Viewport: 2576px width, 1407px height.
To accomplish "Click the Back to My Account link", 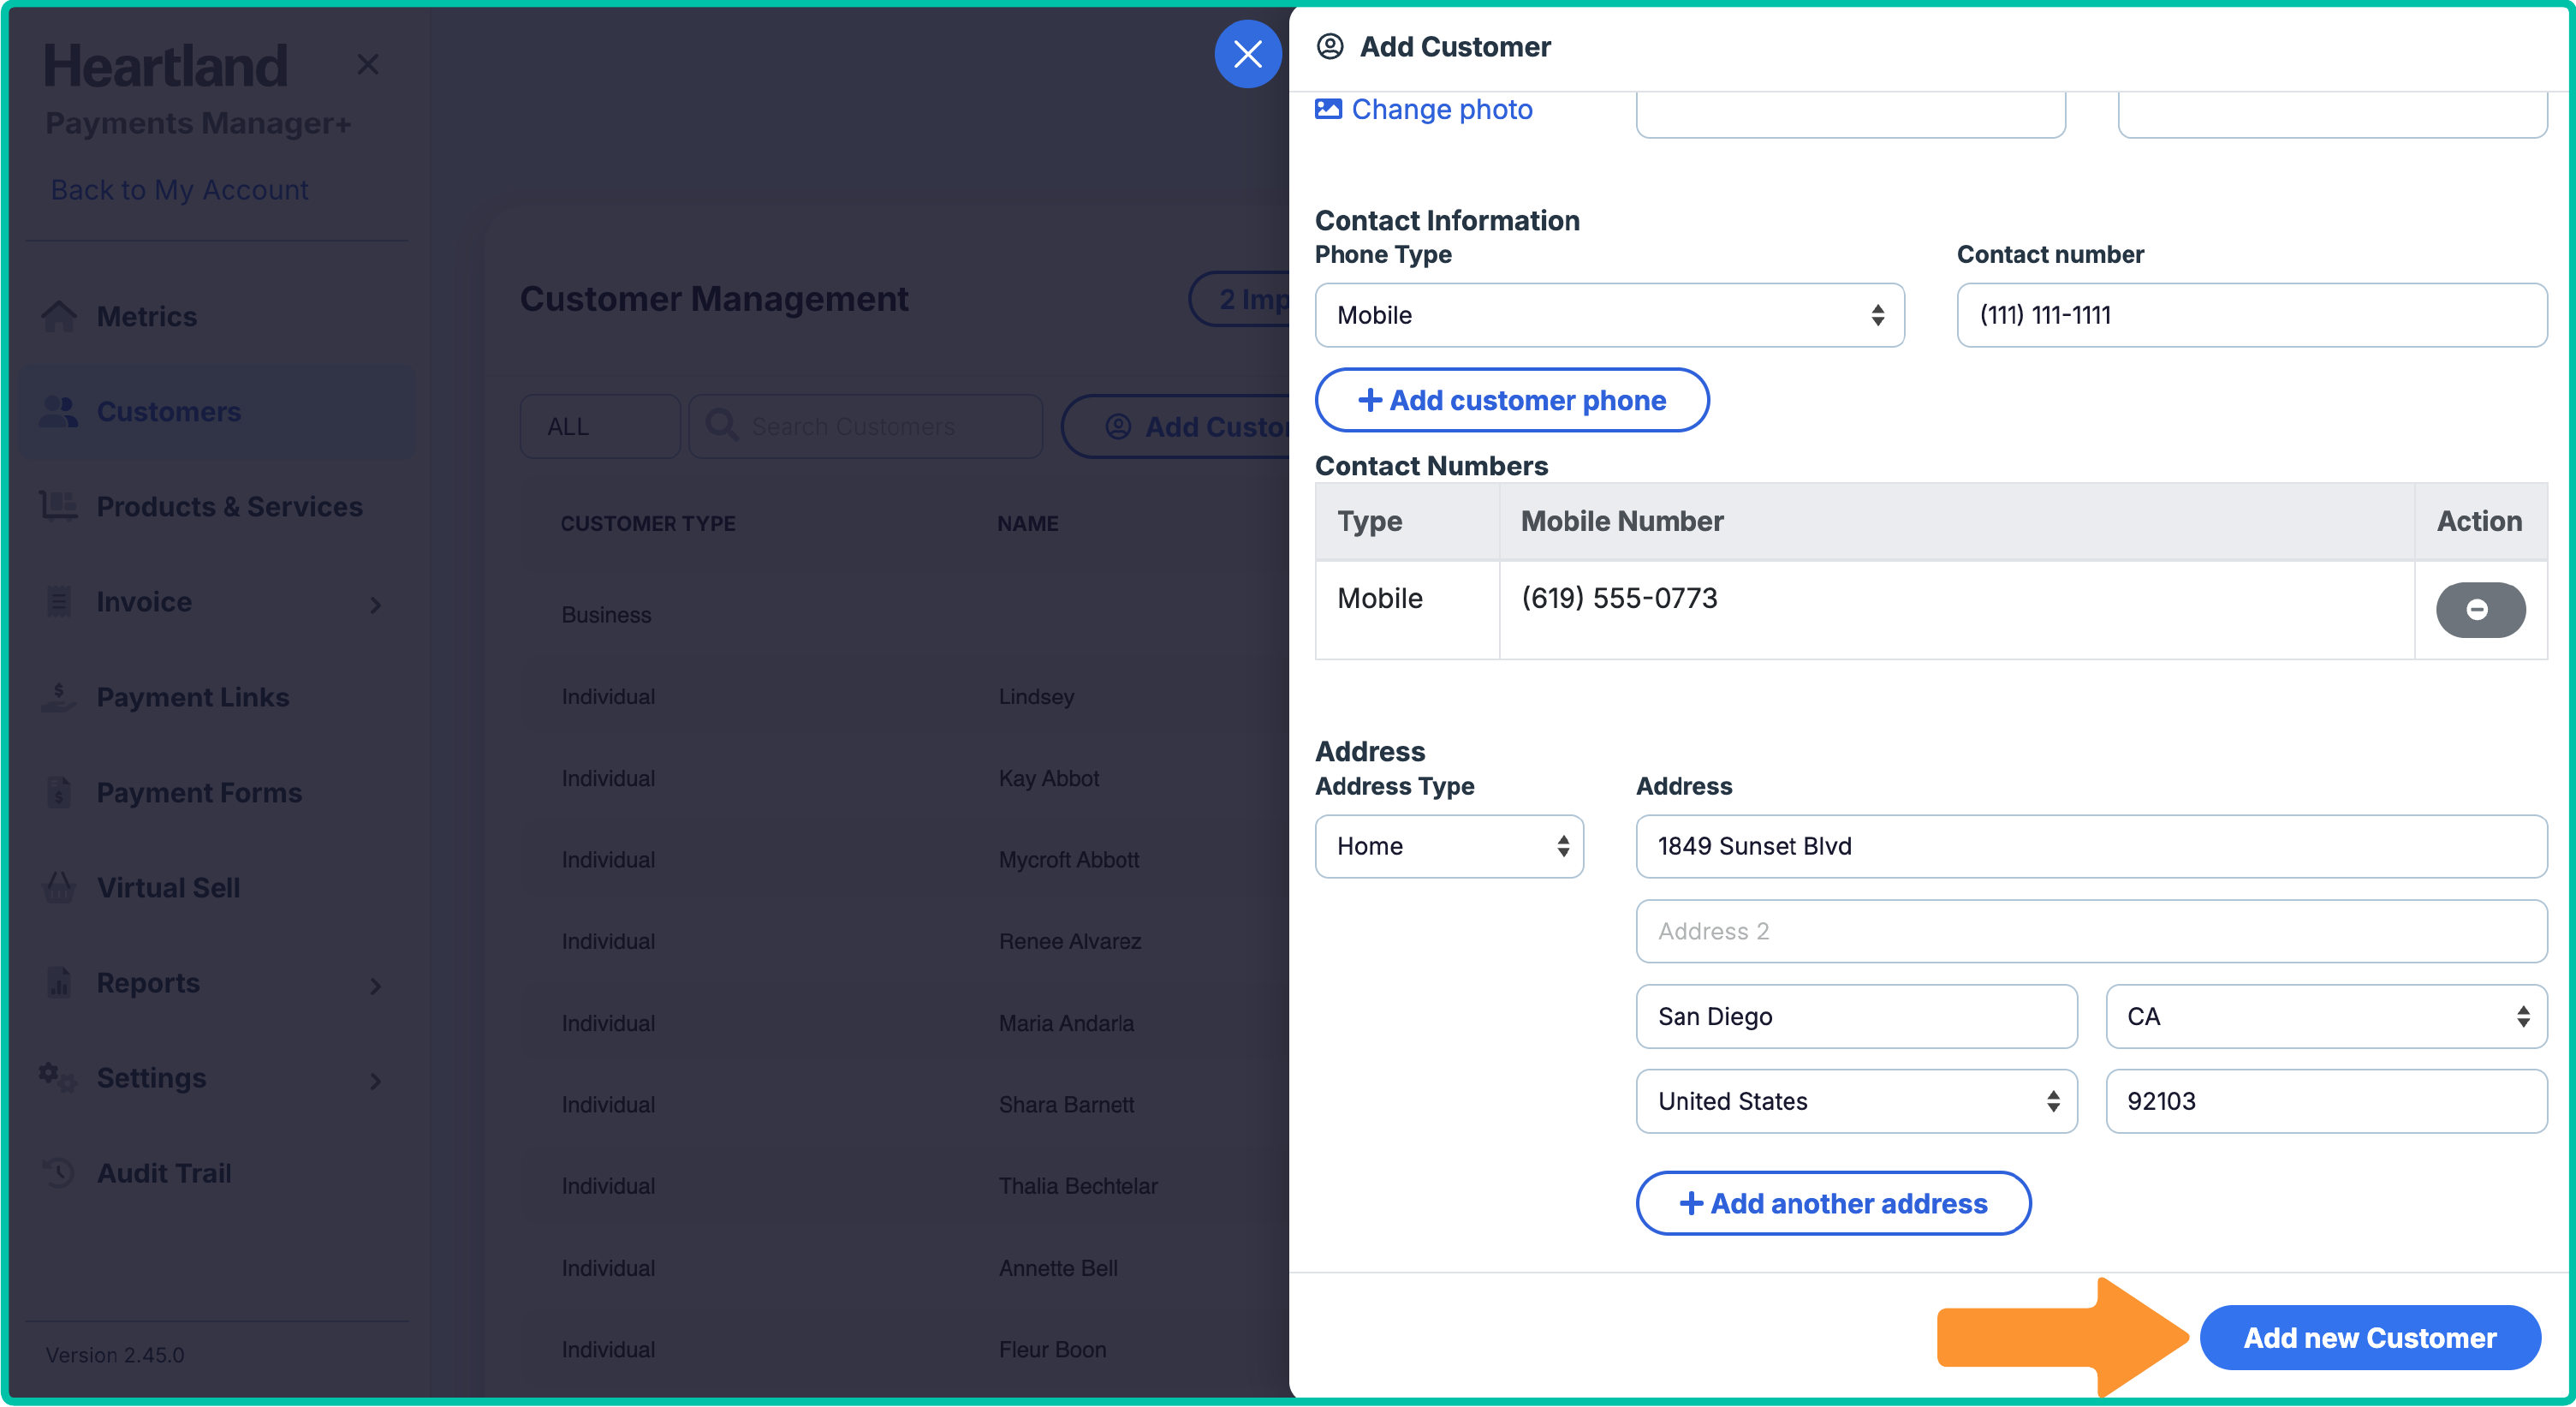I will [180, 189].
